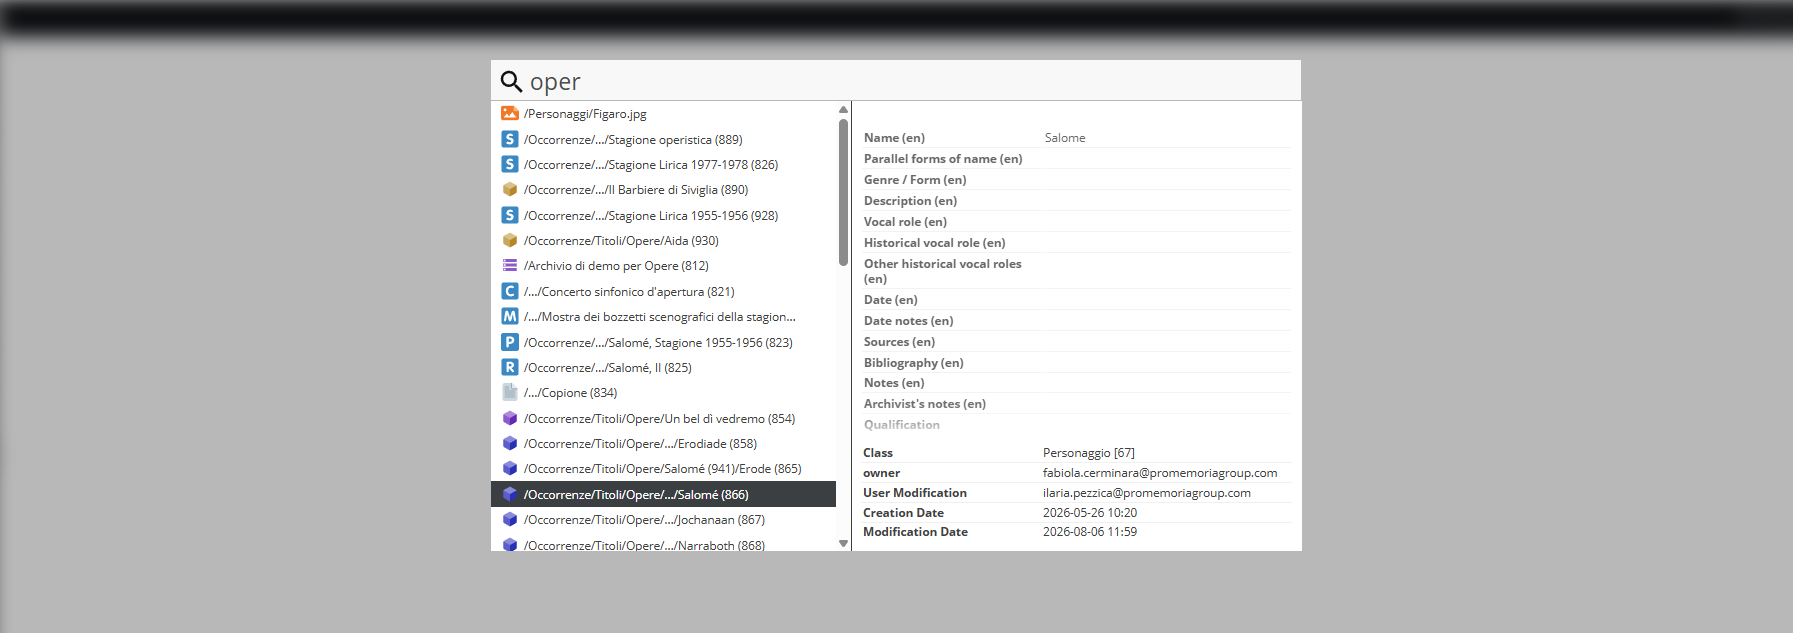
Task: Click the C icon beside Concerto sinfonico d'apertura
Action: pyautogui.click(x=510, y=291)
